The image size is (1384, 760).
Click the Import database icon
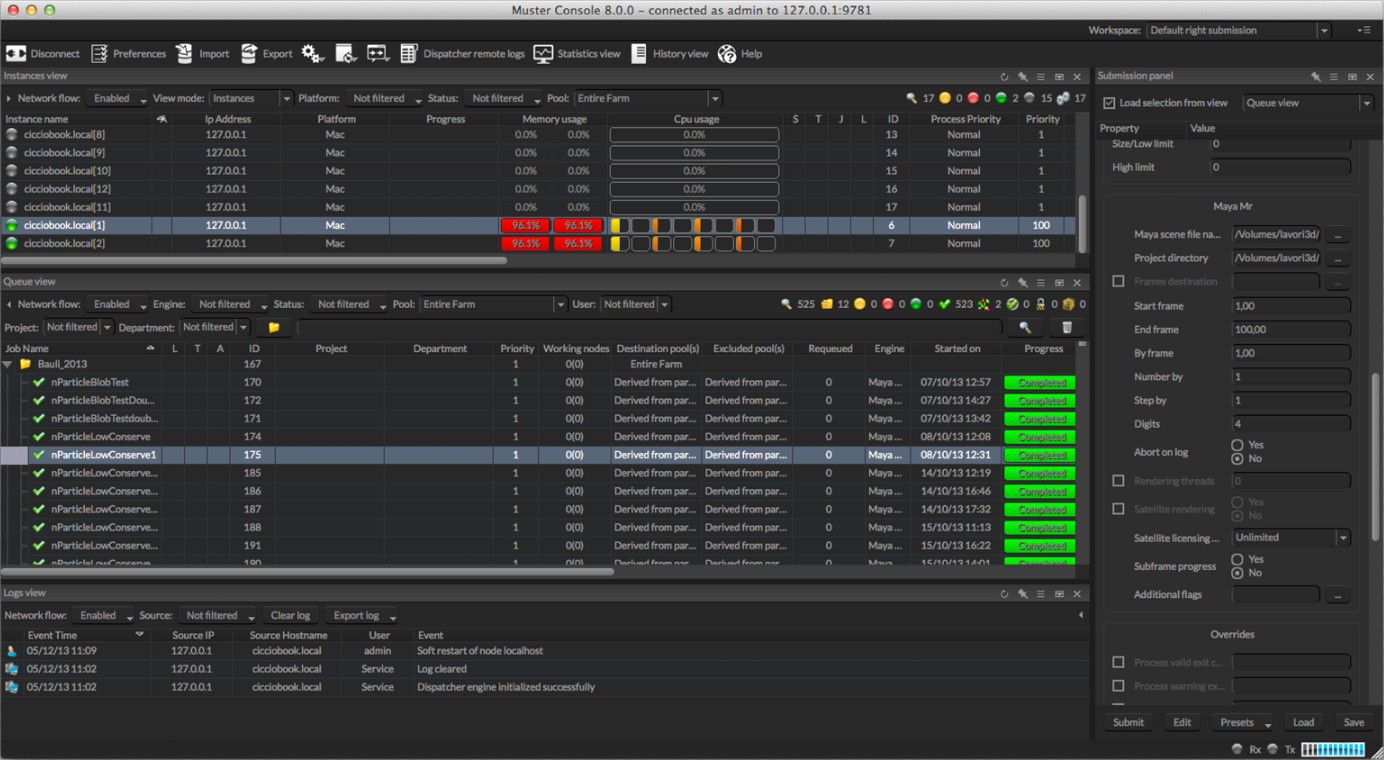[x=185, y=54]
